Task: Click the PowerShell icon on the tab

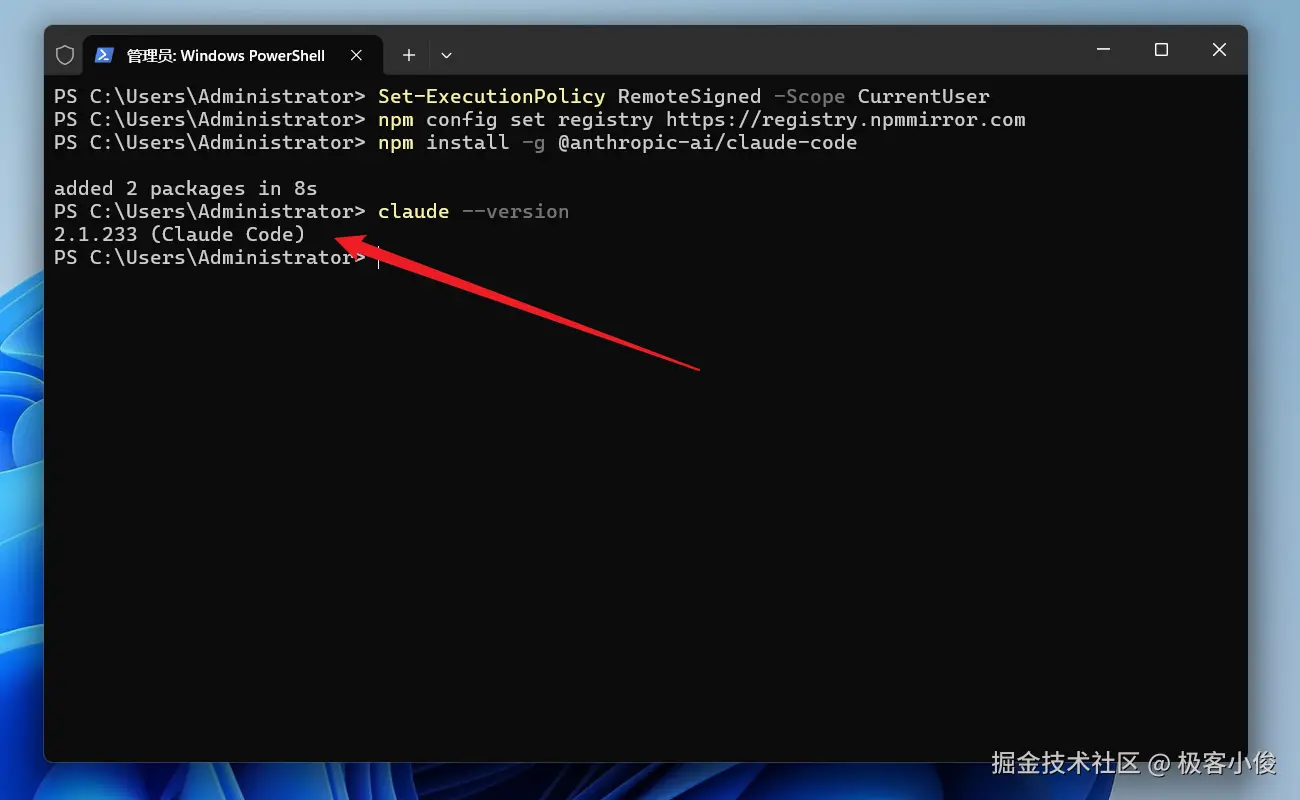Action: [x=104, y=55]
